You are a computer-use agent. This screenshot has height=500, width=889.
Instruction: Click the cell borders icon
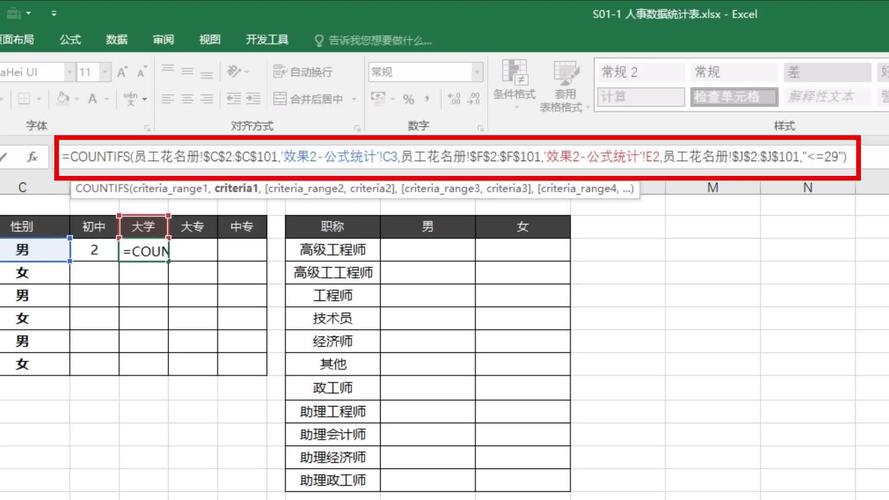click(24, 99)
